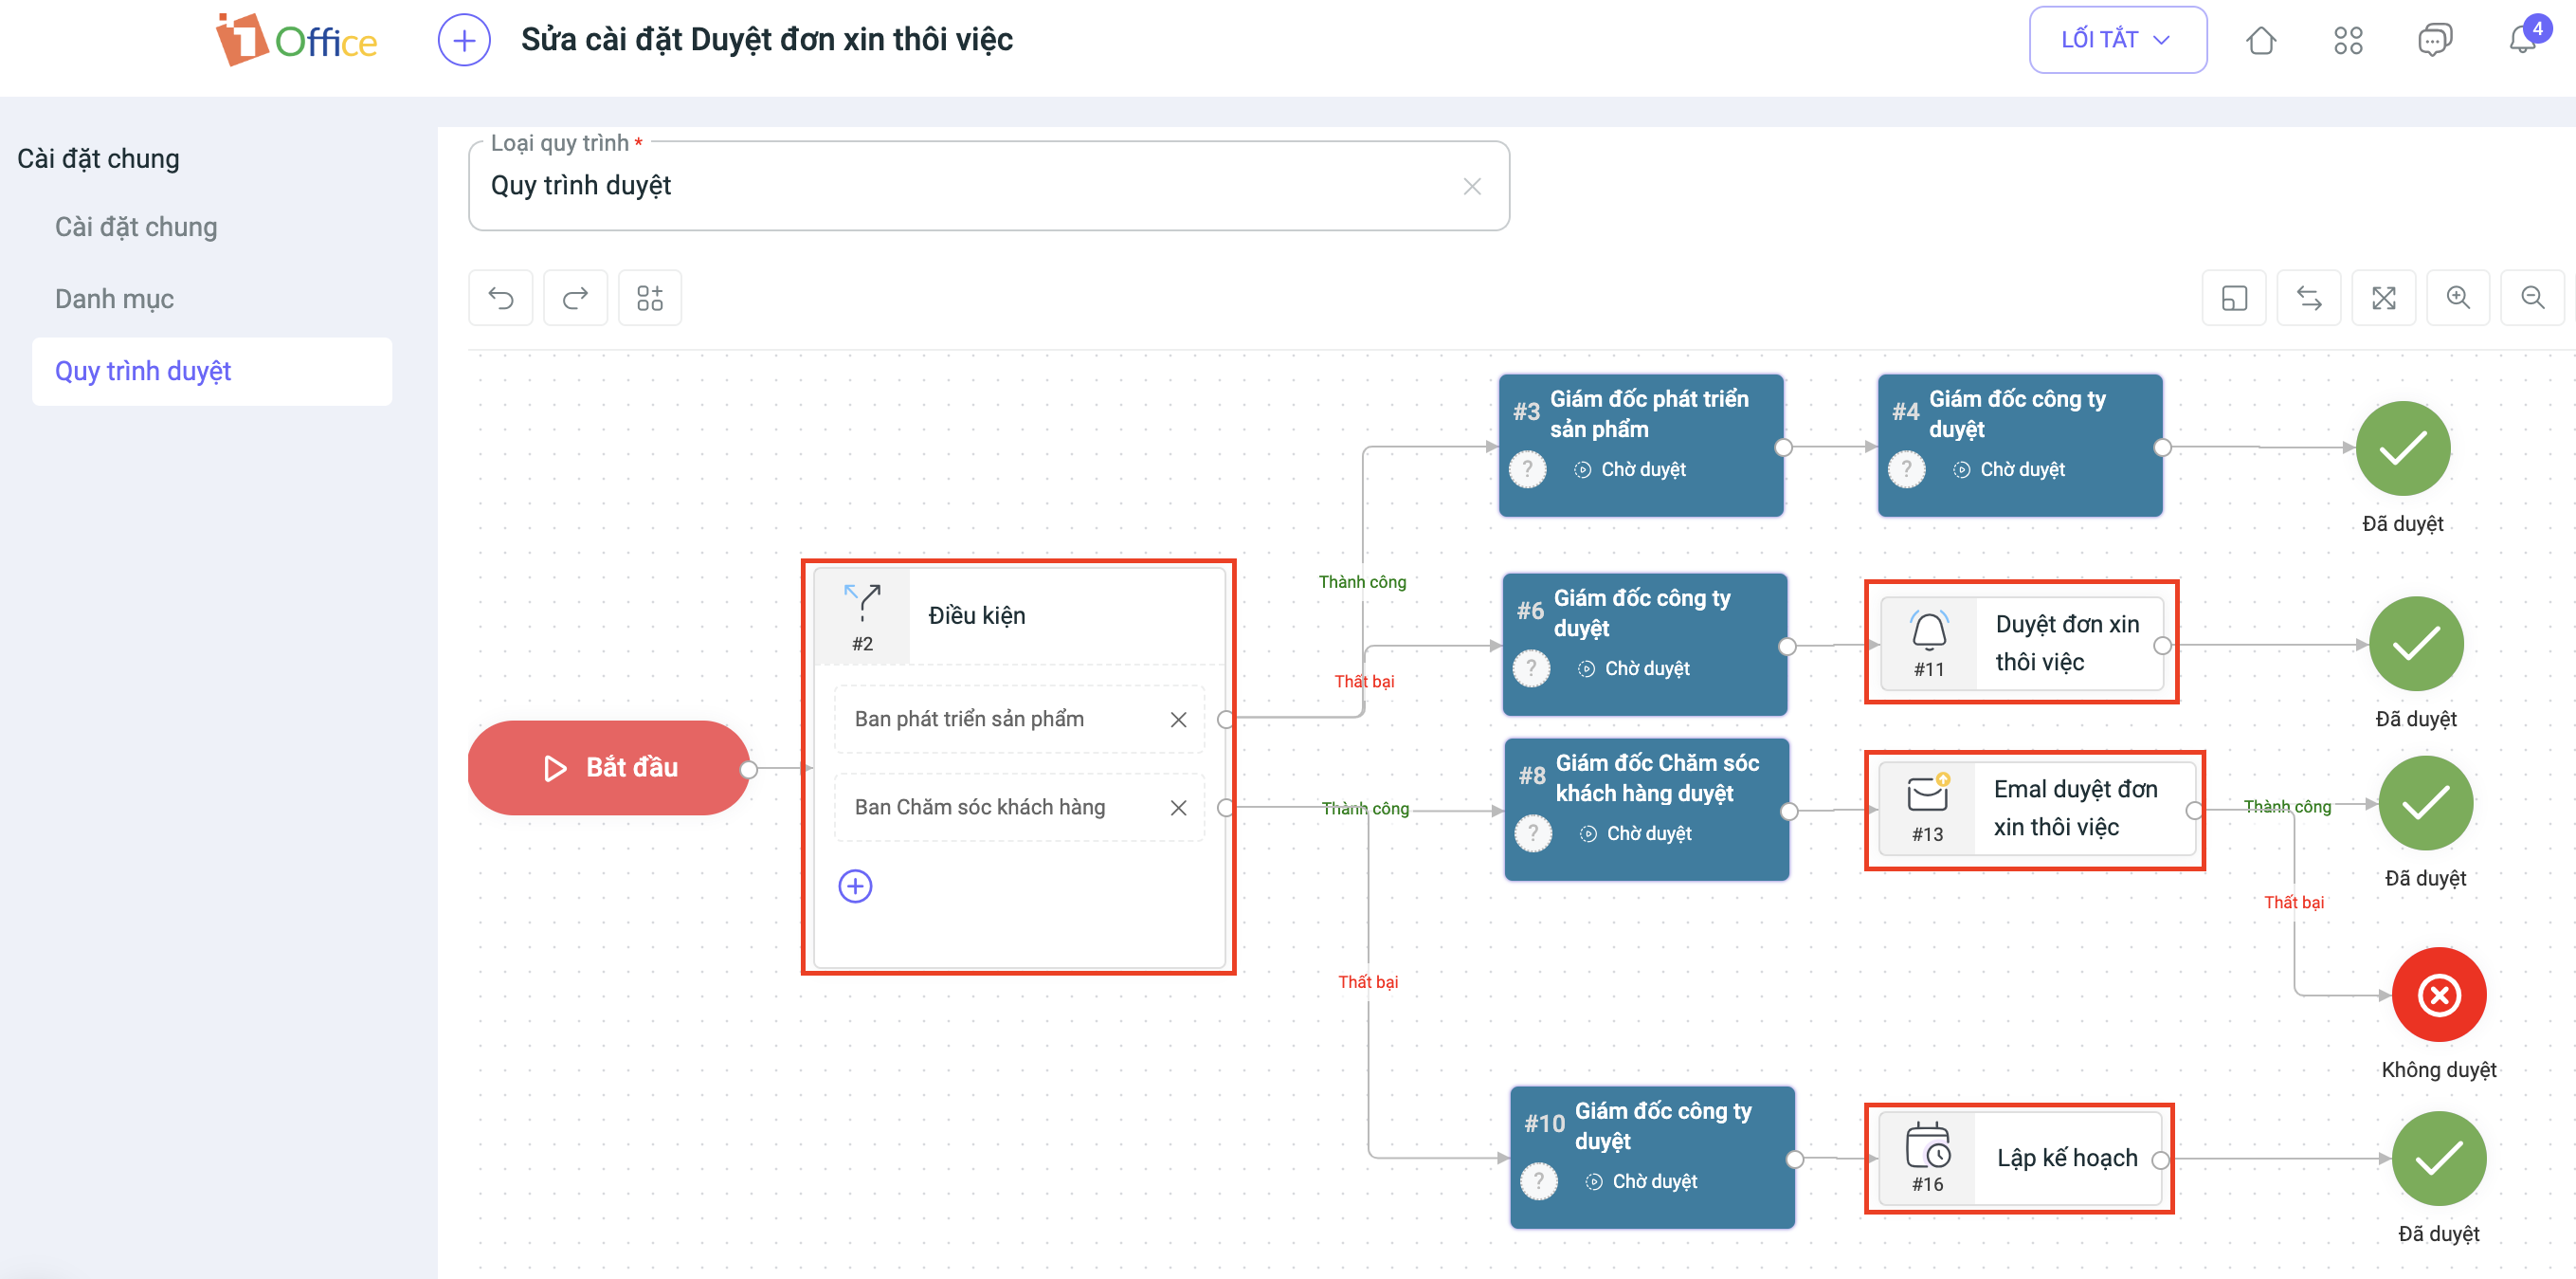The height and width of the screenshot is (1279, 2576).
Task: Select the Danh mục sidebar item
Action: [114, 299]
